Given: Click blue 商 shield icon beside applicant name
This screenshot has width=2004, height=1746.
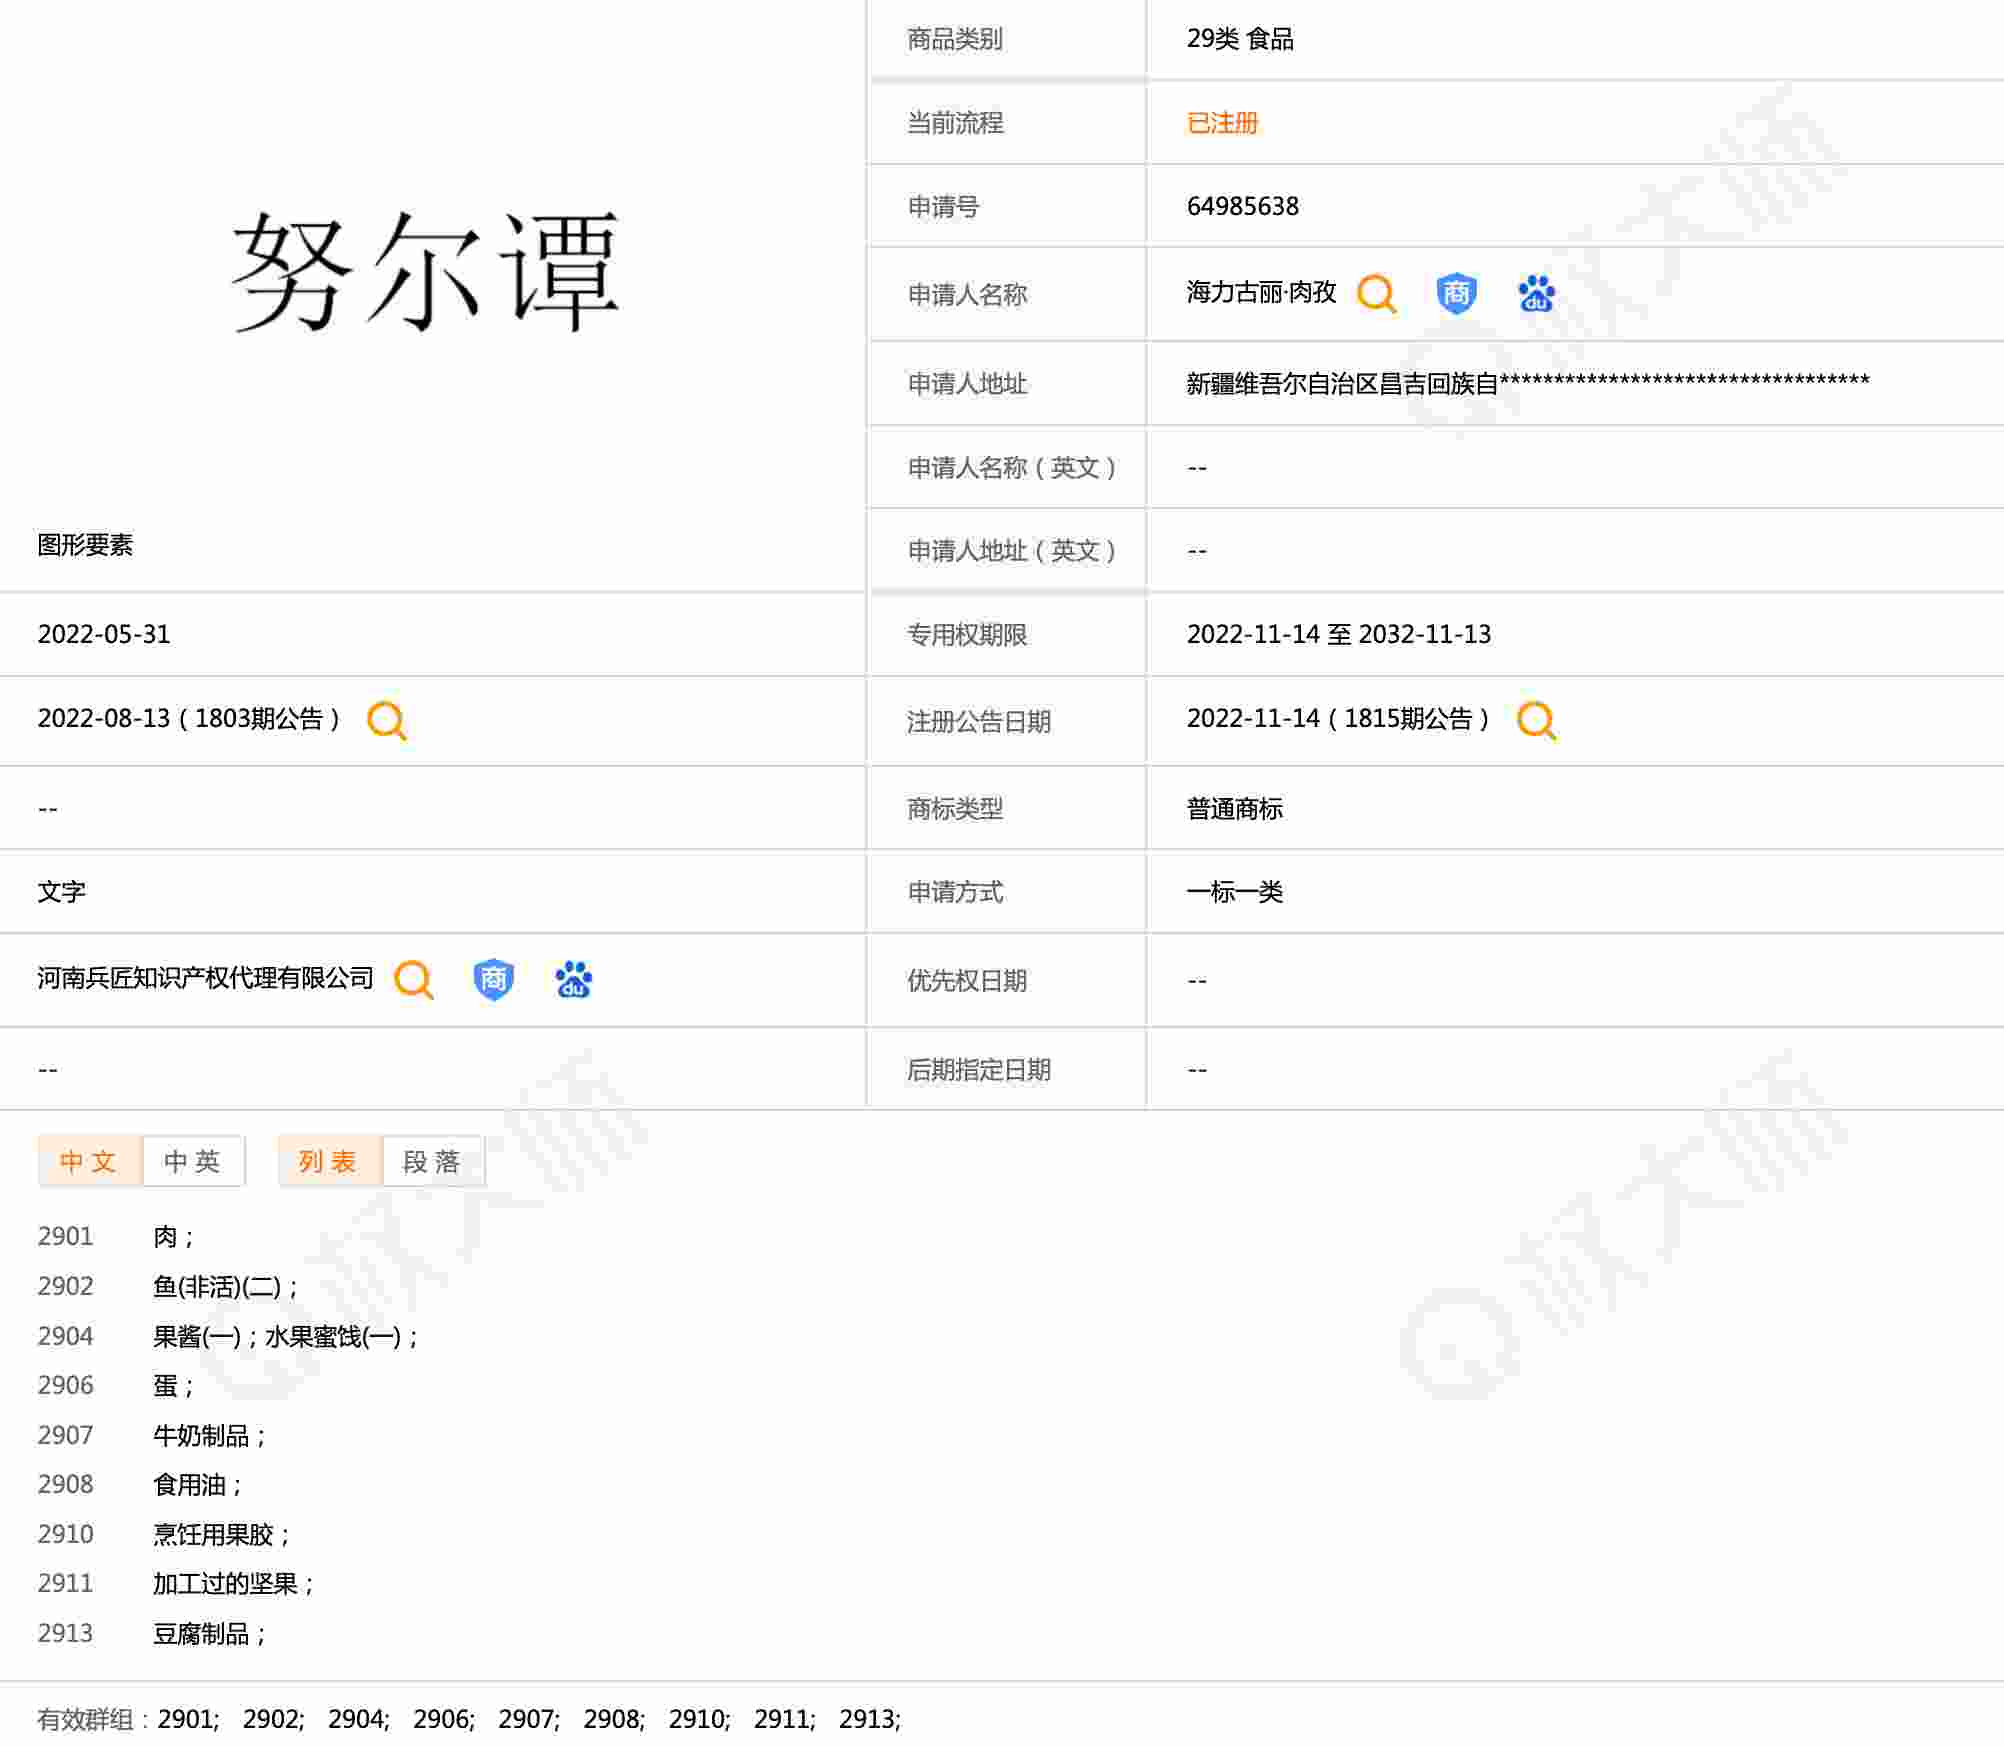Looking at the screenshot, I should pos(1456,294).
